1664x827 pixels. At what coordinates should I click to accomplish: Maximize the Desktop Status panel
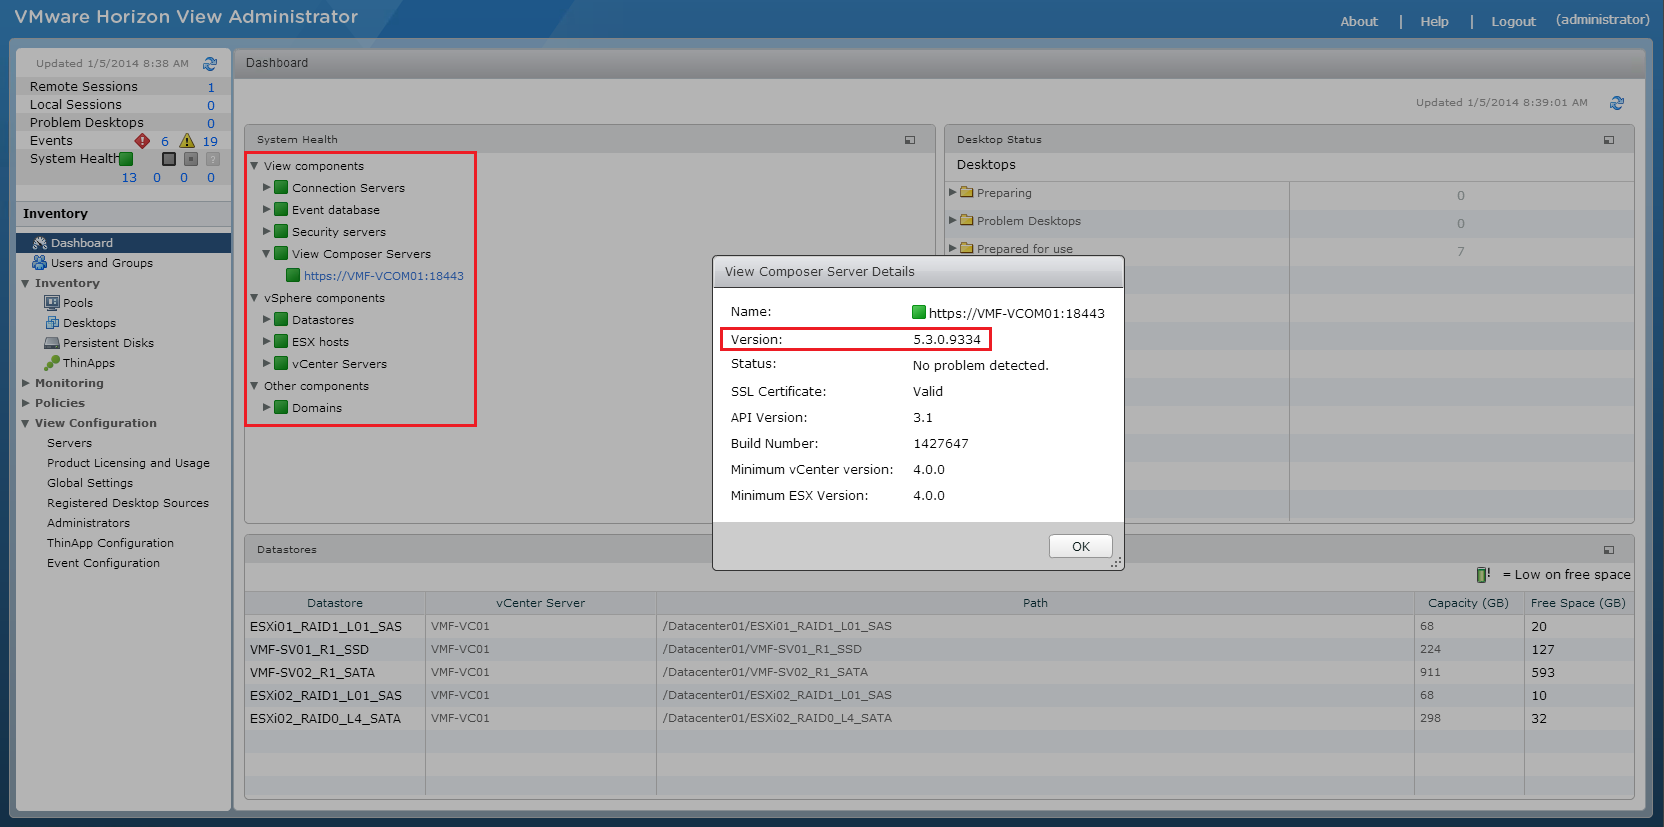(1609, 140)
